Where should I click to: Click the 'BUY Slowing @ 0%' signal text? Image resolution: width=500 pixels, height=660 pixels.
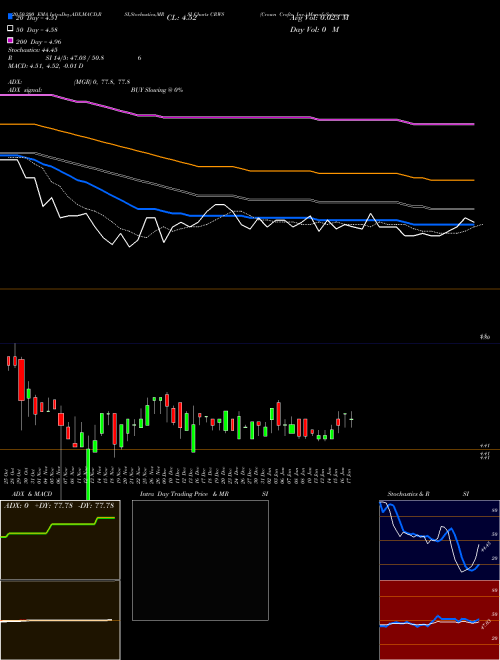157,90
